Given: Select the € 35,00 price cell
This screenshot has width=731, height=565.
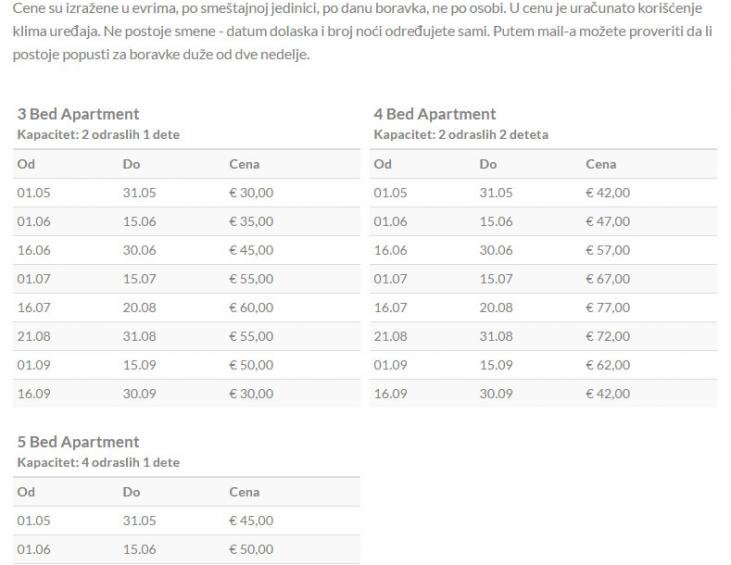Looking at the screenshot, I should coord(251,222).
